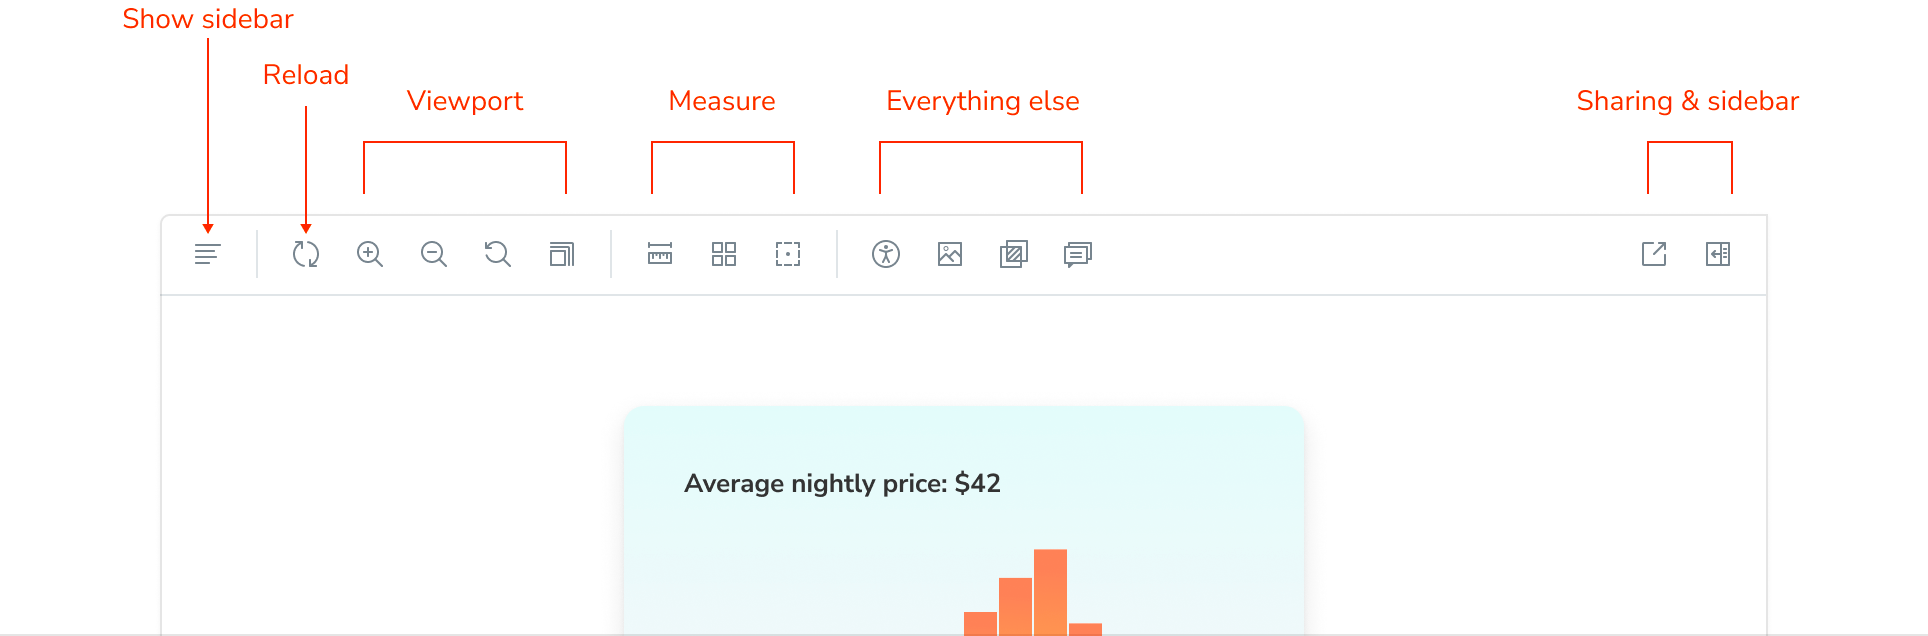Toggle the four-square grid icon

(x=724, y=254)
